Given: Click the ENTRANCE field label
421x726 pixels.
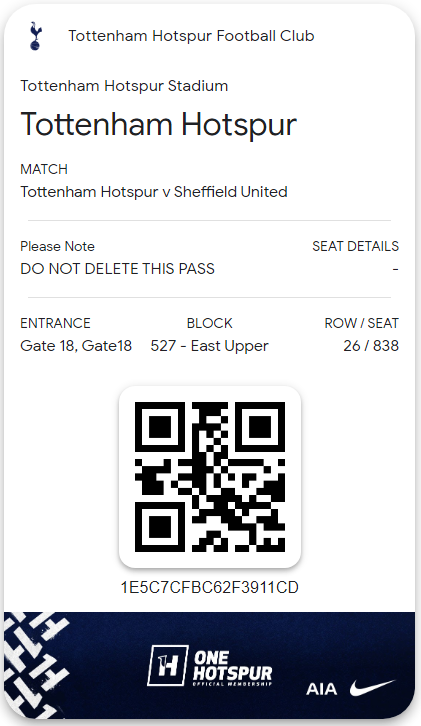Looking at the screenshot, I should coord(55,323).
